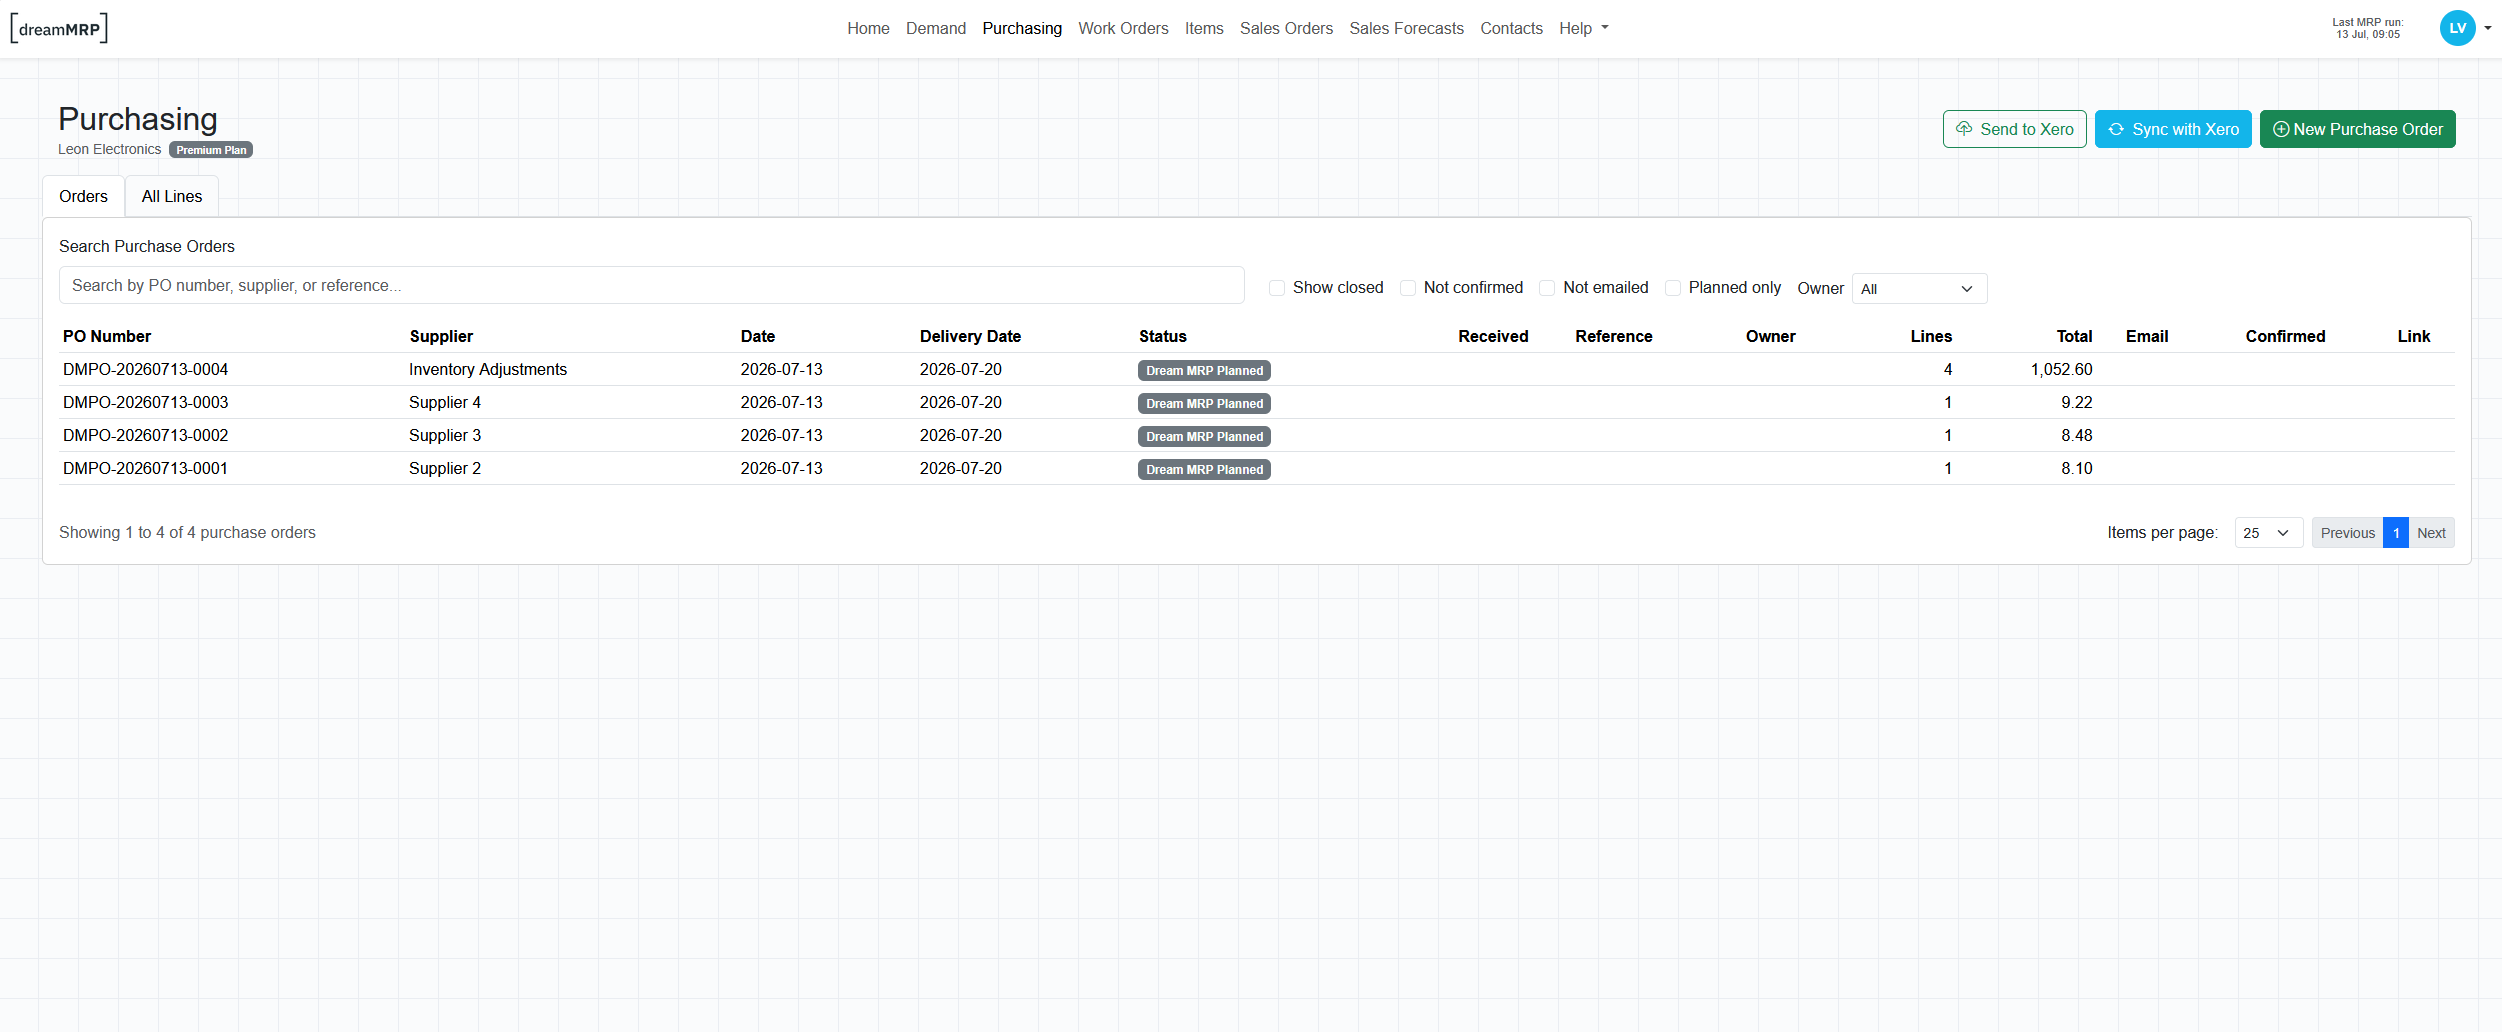Expand the Help dropdown menu
This screenshot has height=1032, width=2502.
click(x=1584, y=28)
